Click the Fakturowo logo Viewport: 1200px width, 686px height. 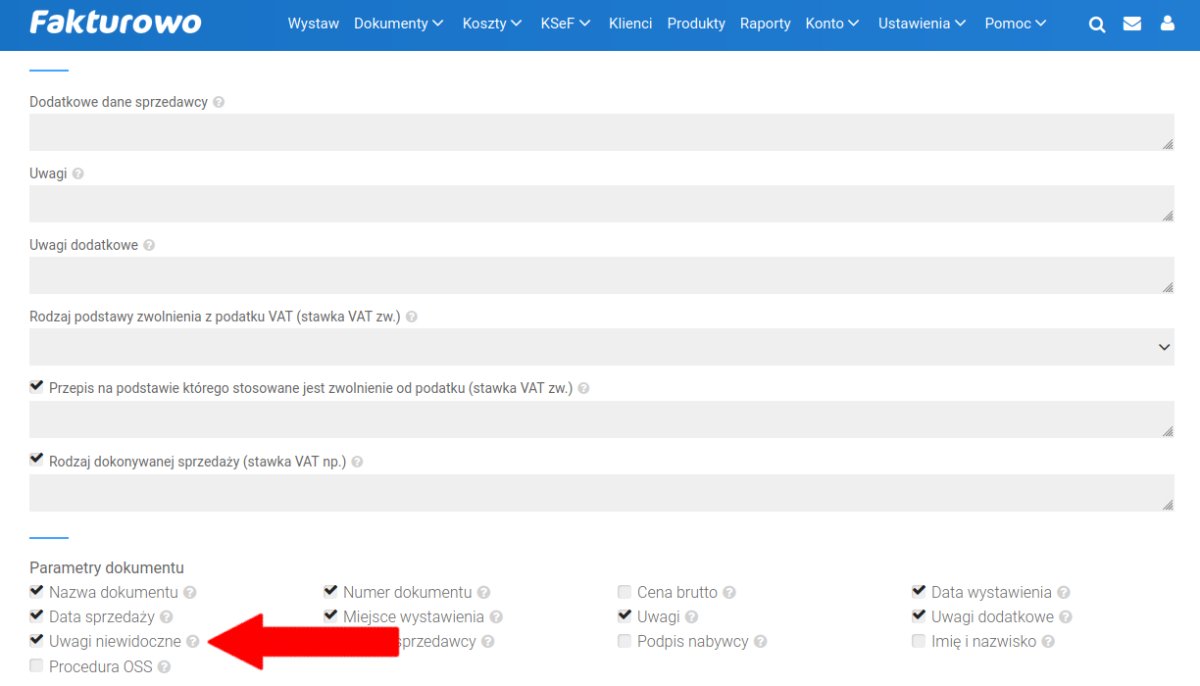coord(115,23)
